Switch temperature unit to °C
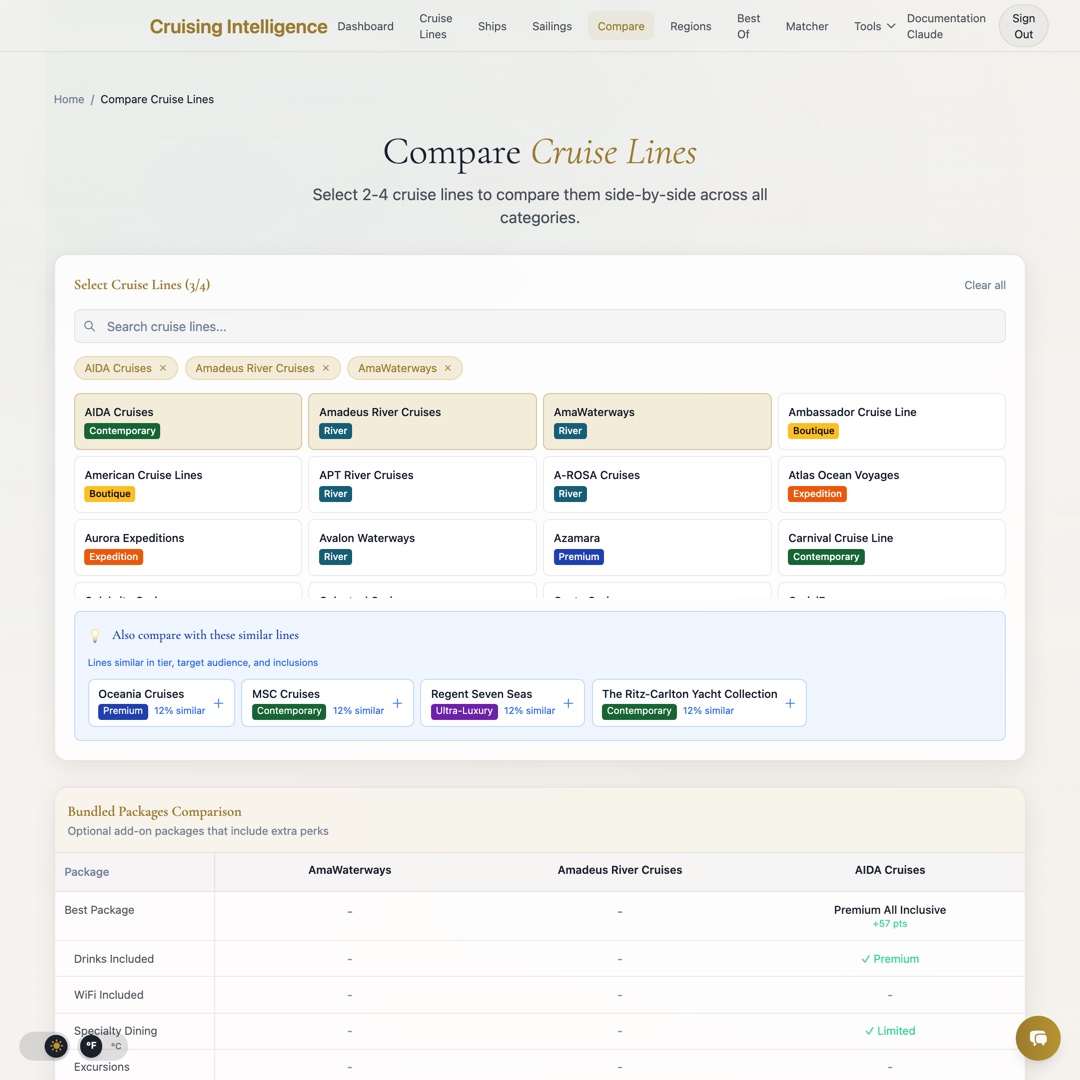 tap(116, 1046)
